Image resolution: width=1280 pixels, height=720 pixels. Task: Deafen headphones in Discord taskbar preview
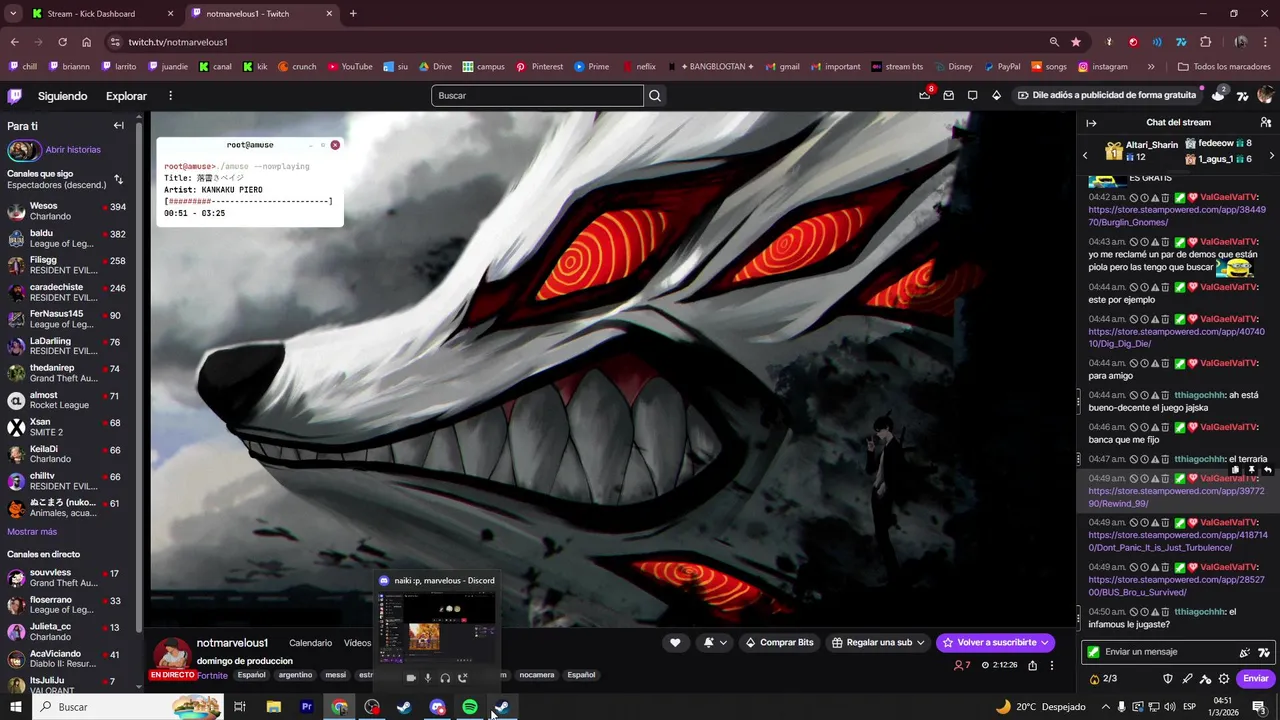coord(445,678)
